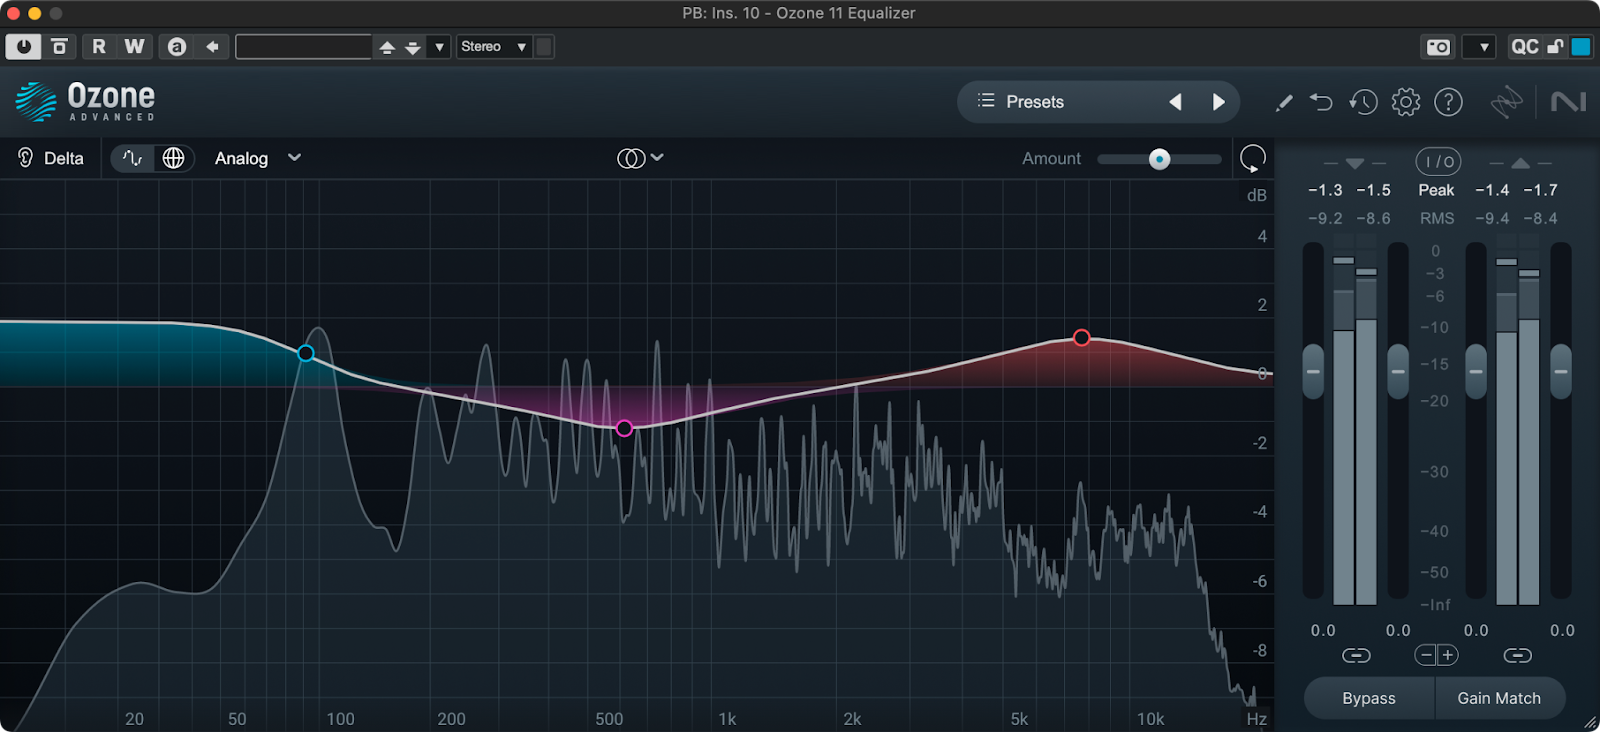
Task: Select the globe view icon
Action: pos(173,158)
